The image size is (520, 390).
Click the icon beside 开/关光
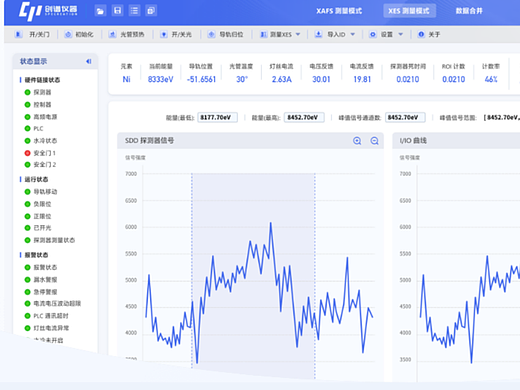[x=164, y=34]
